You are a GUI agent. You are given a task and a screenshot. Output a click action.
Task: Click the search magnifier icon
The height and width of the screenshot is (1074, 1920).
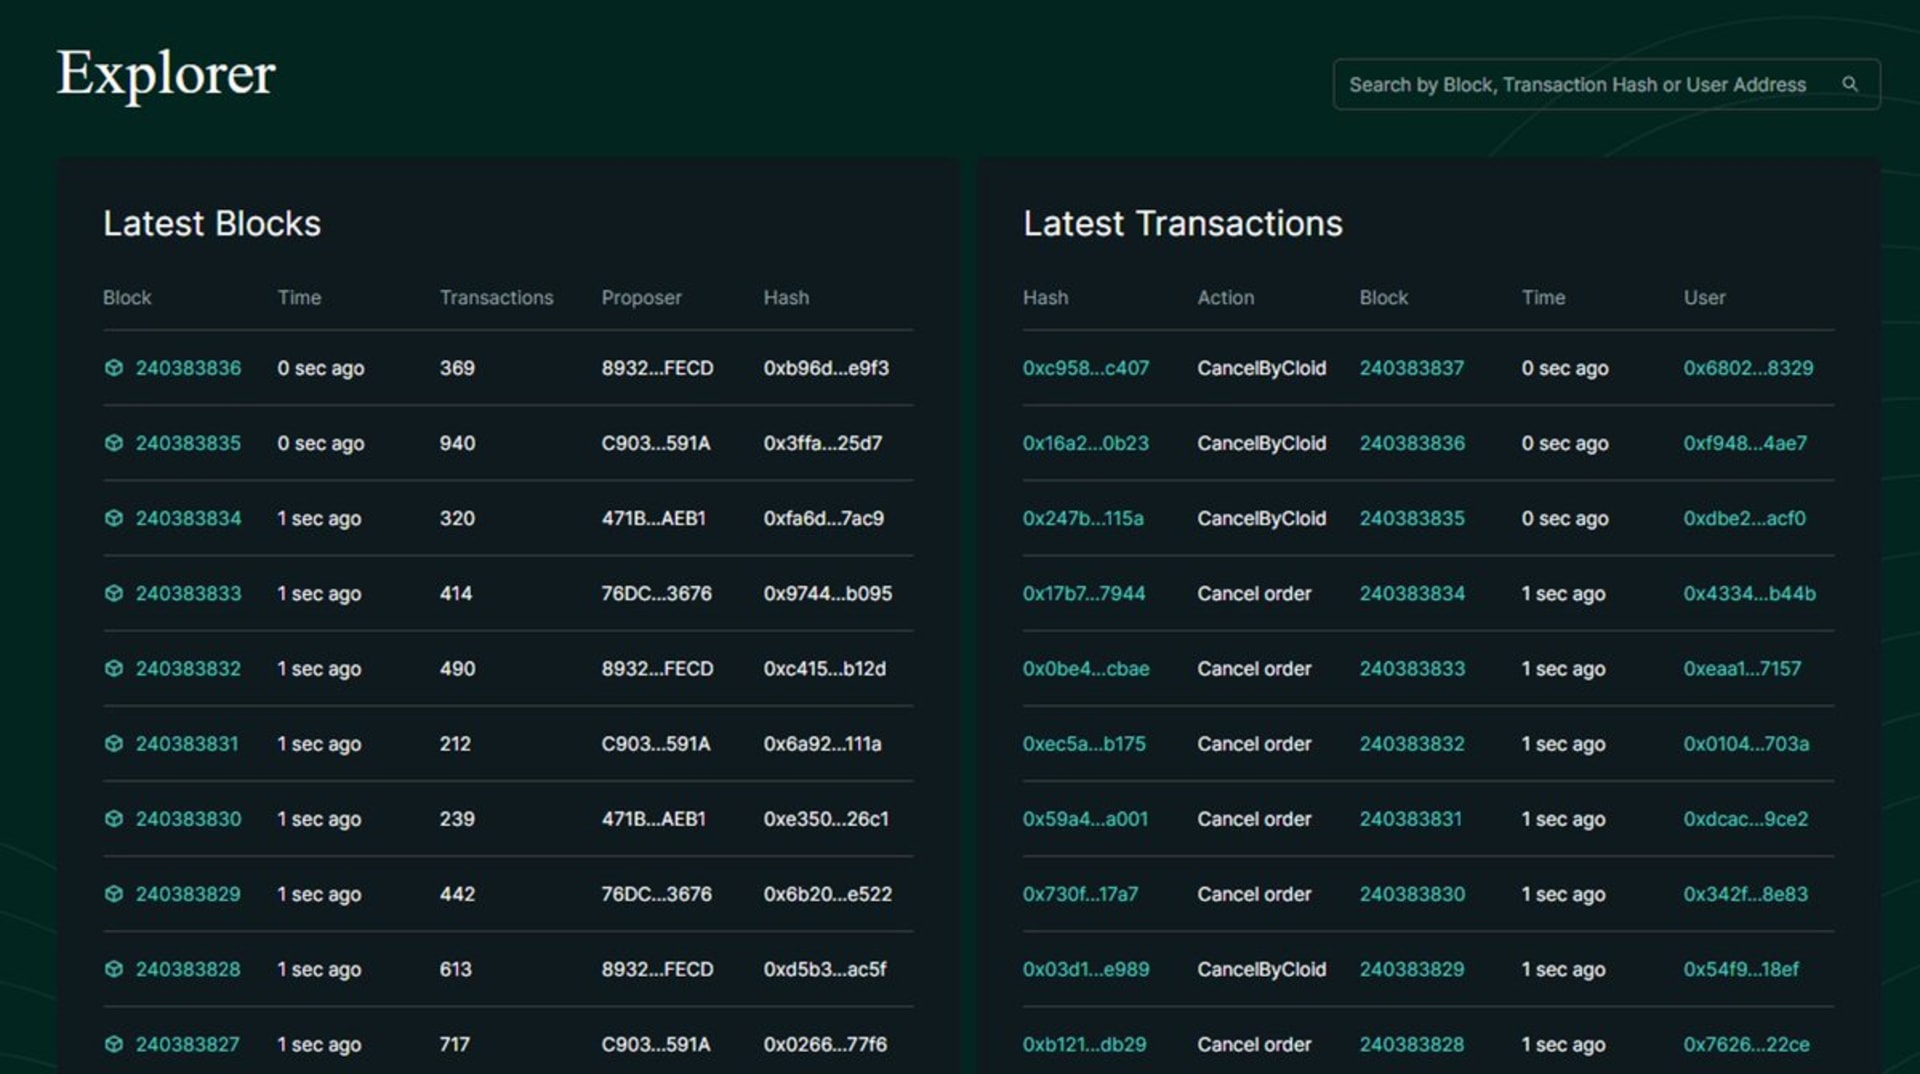tap(1850, 84)
